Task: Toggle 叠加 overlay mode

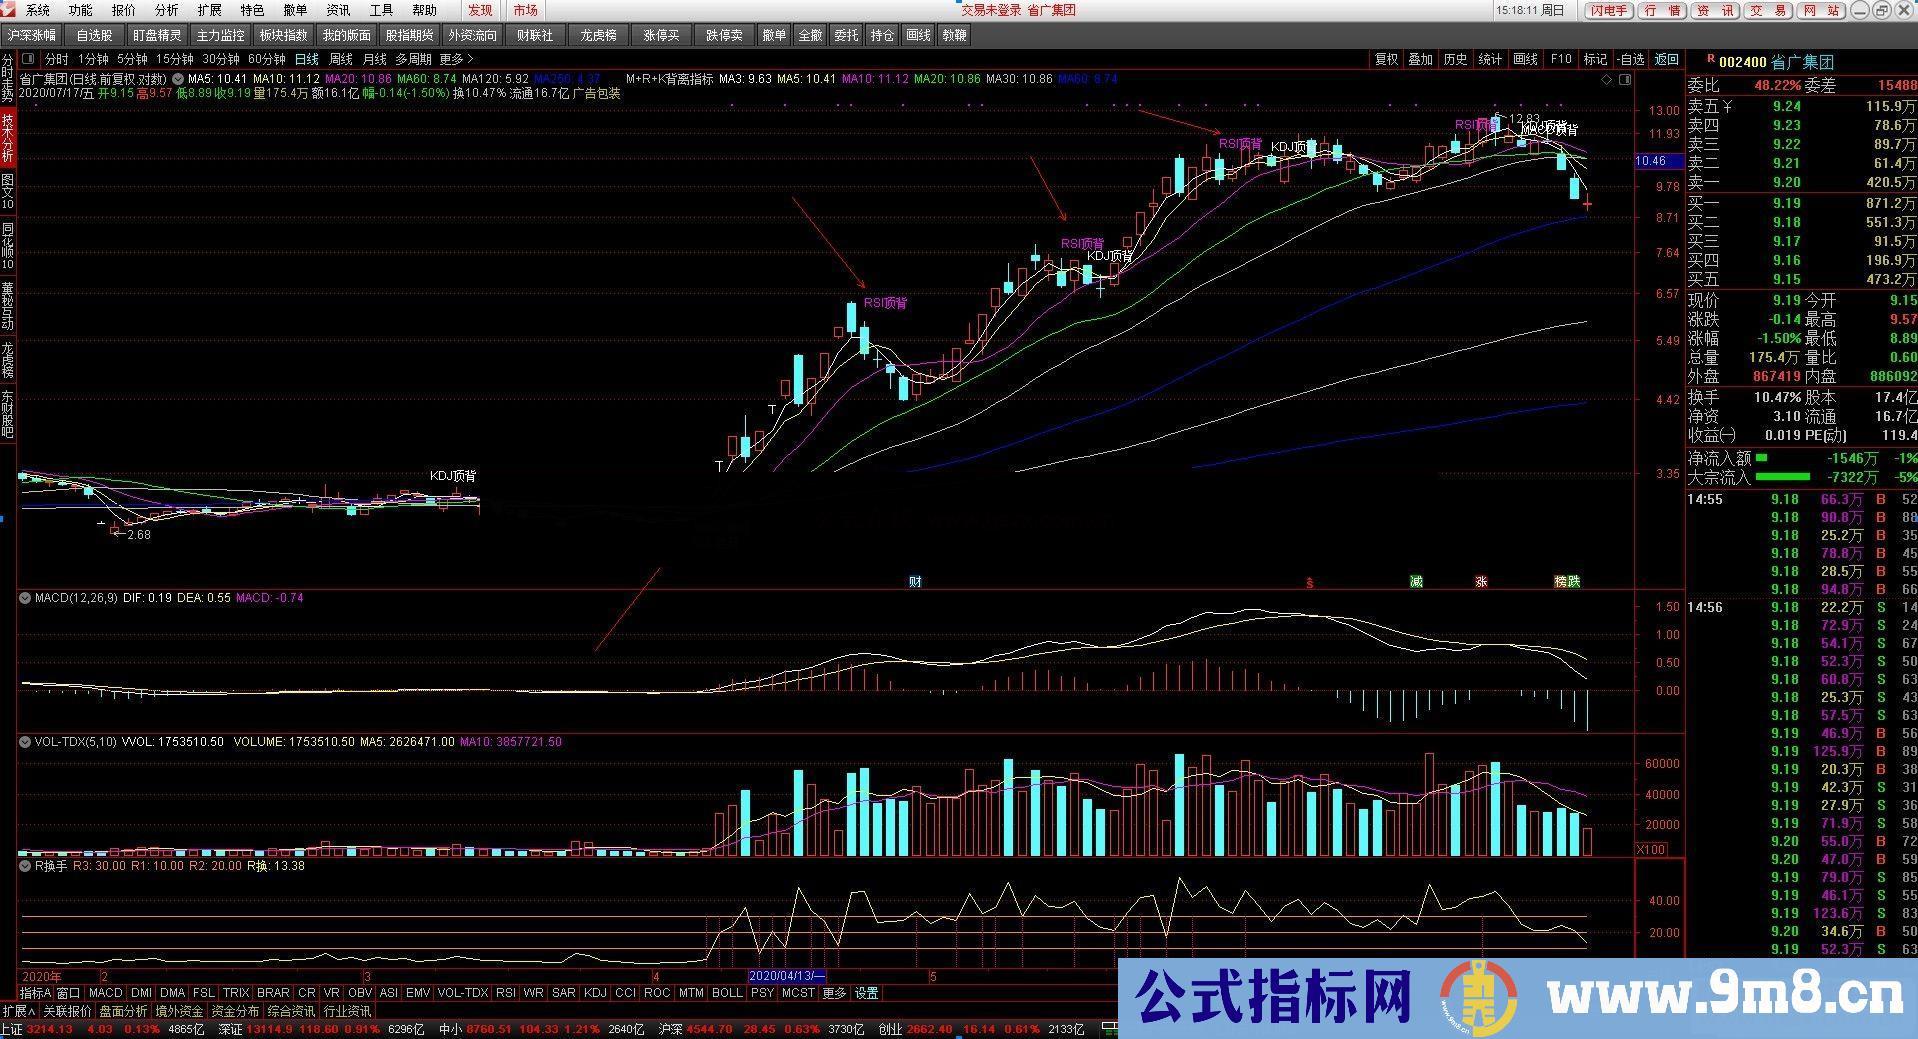Action: 1420,59
